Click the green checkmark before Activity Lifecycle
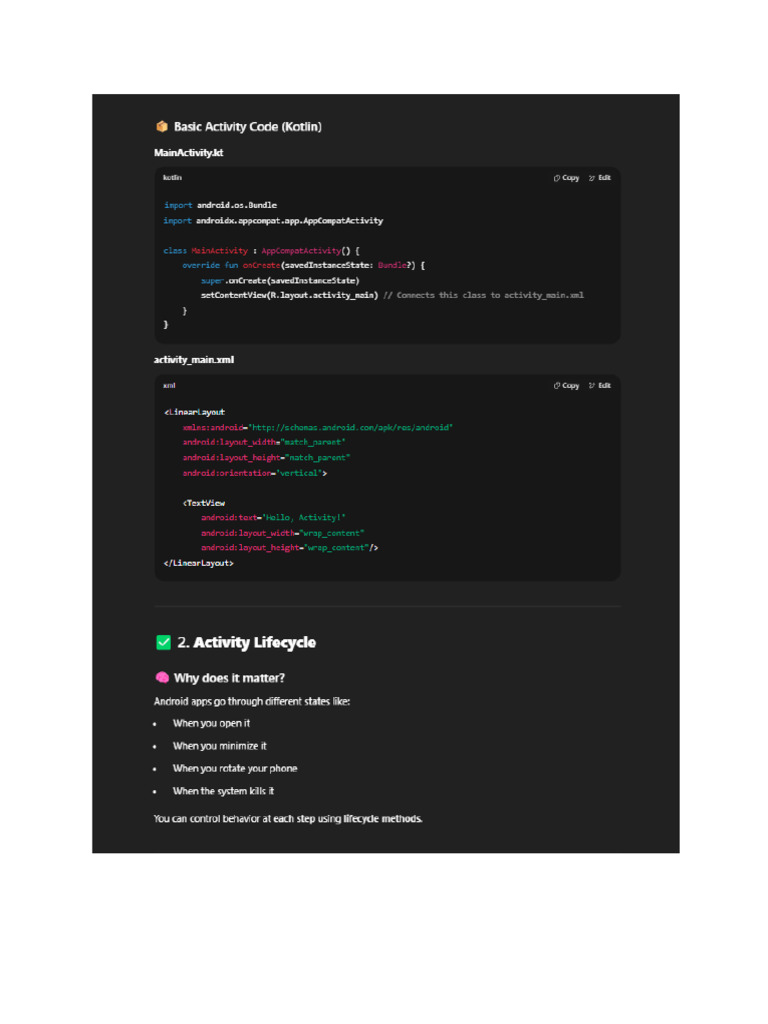 click(x=164, y=642)
